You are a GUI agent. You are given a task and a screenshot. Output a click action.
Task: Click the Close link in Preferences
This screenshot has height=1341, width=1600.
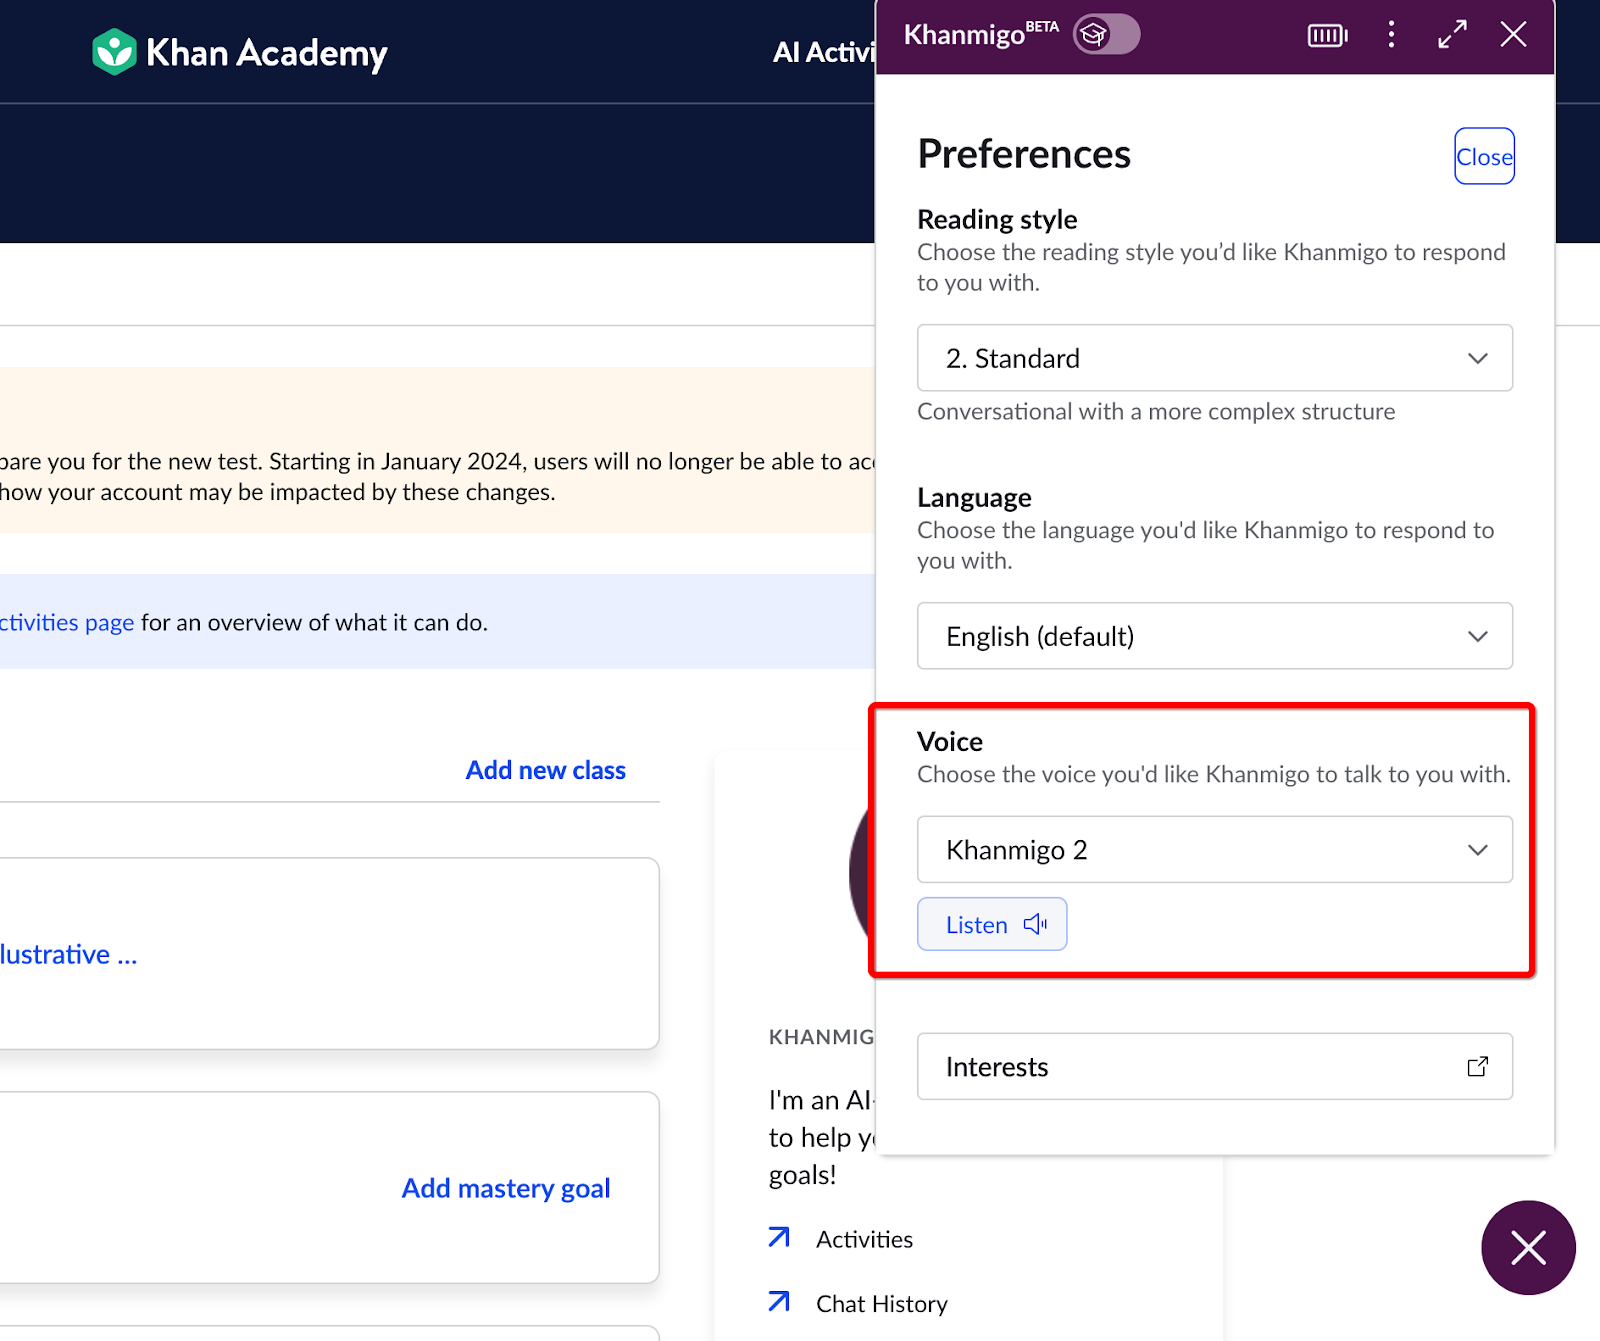[1484, 156]
